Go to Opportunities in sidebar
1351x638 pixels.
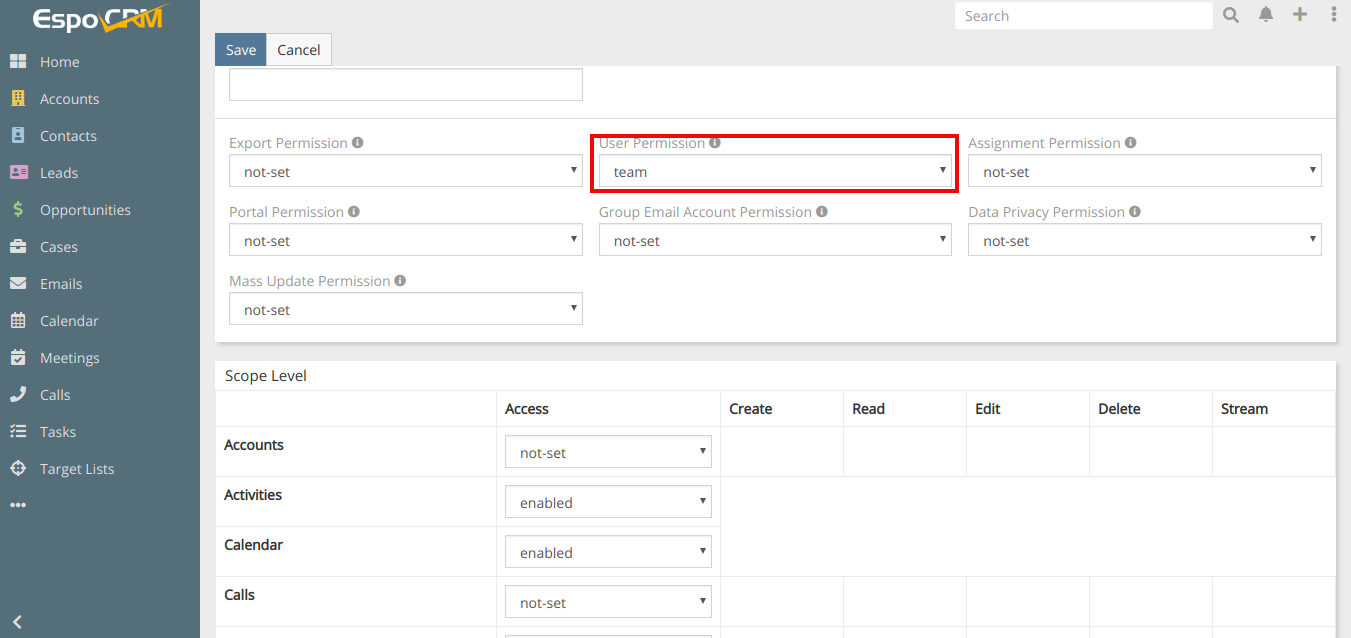tap(85, 210)
